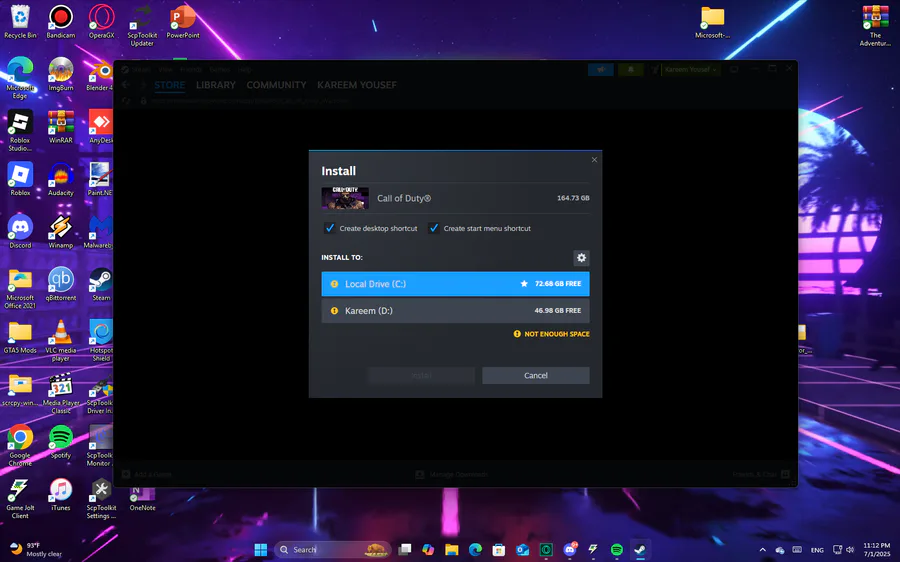Screen dimensions: 900x562
Task: Open the Roblox desktop icon
Action: [x=20, y=179]
